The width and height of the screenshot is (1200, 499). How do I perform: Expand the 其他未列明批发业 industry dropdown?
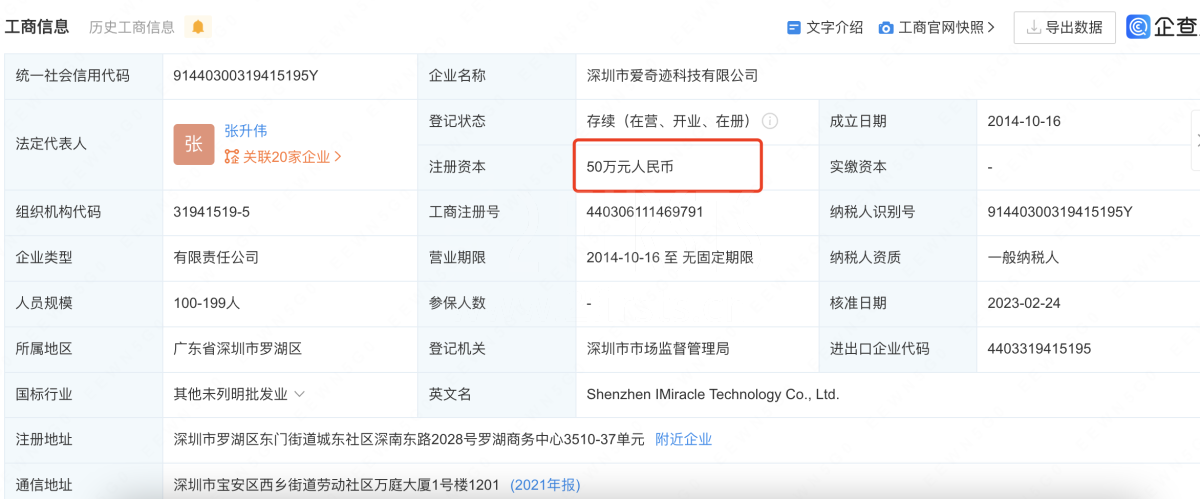[x=300, y=395]
